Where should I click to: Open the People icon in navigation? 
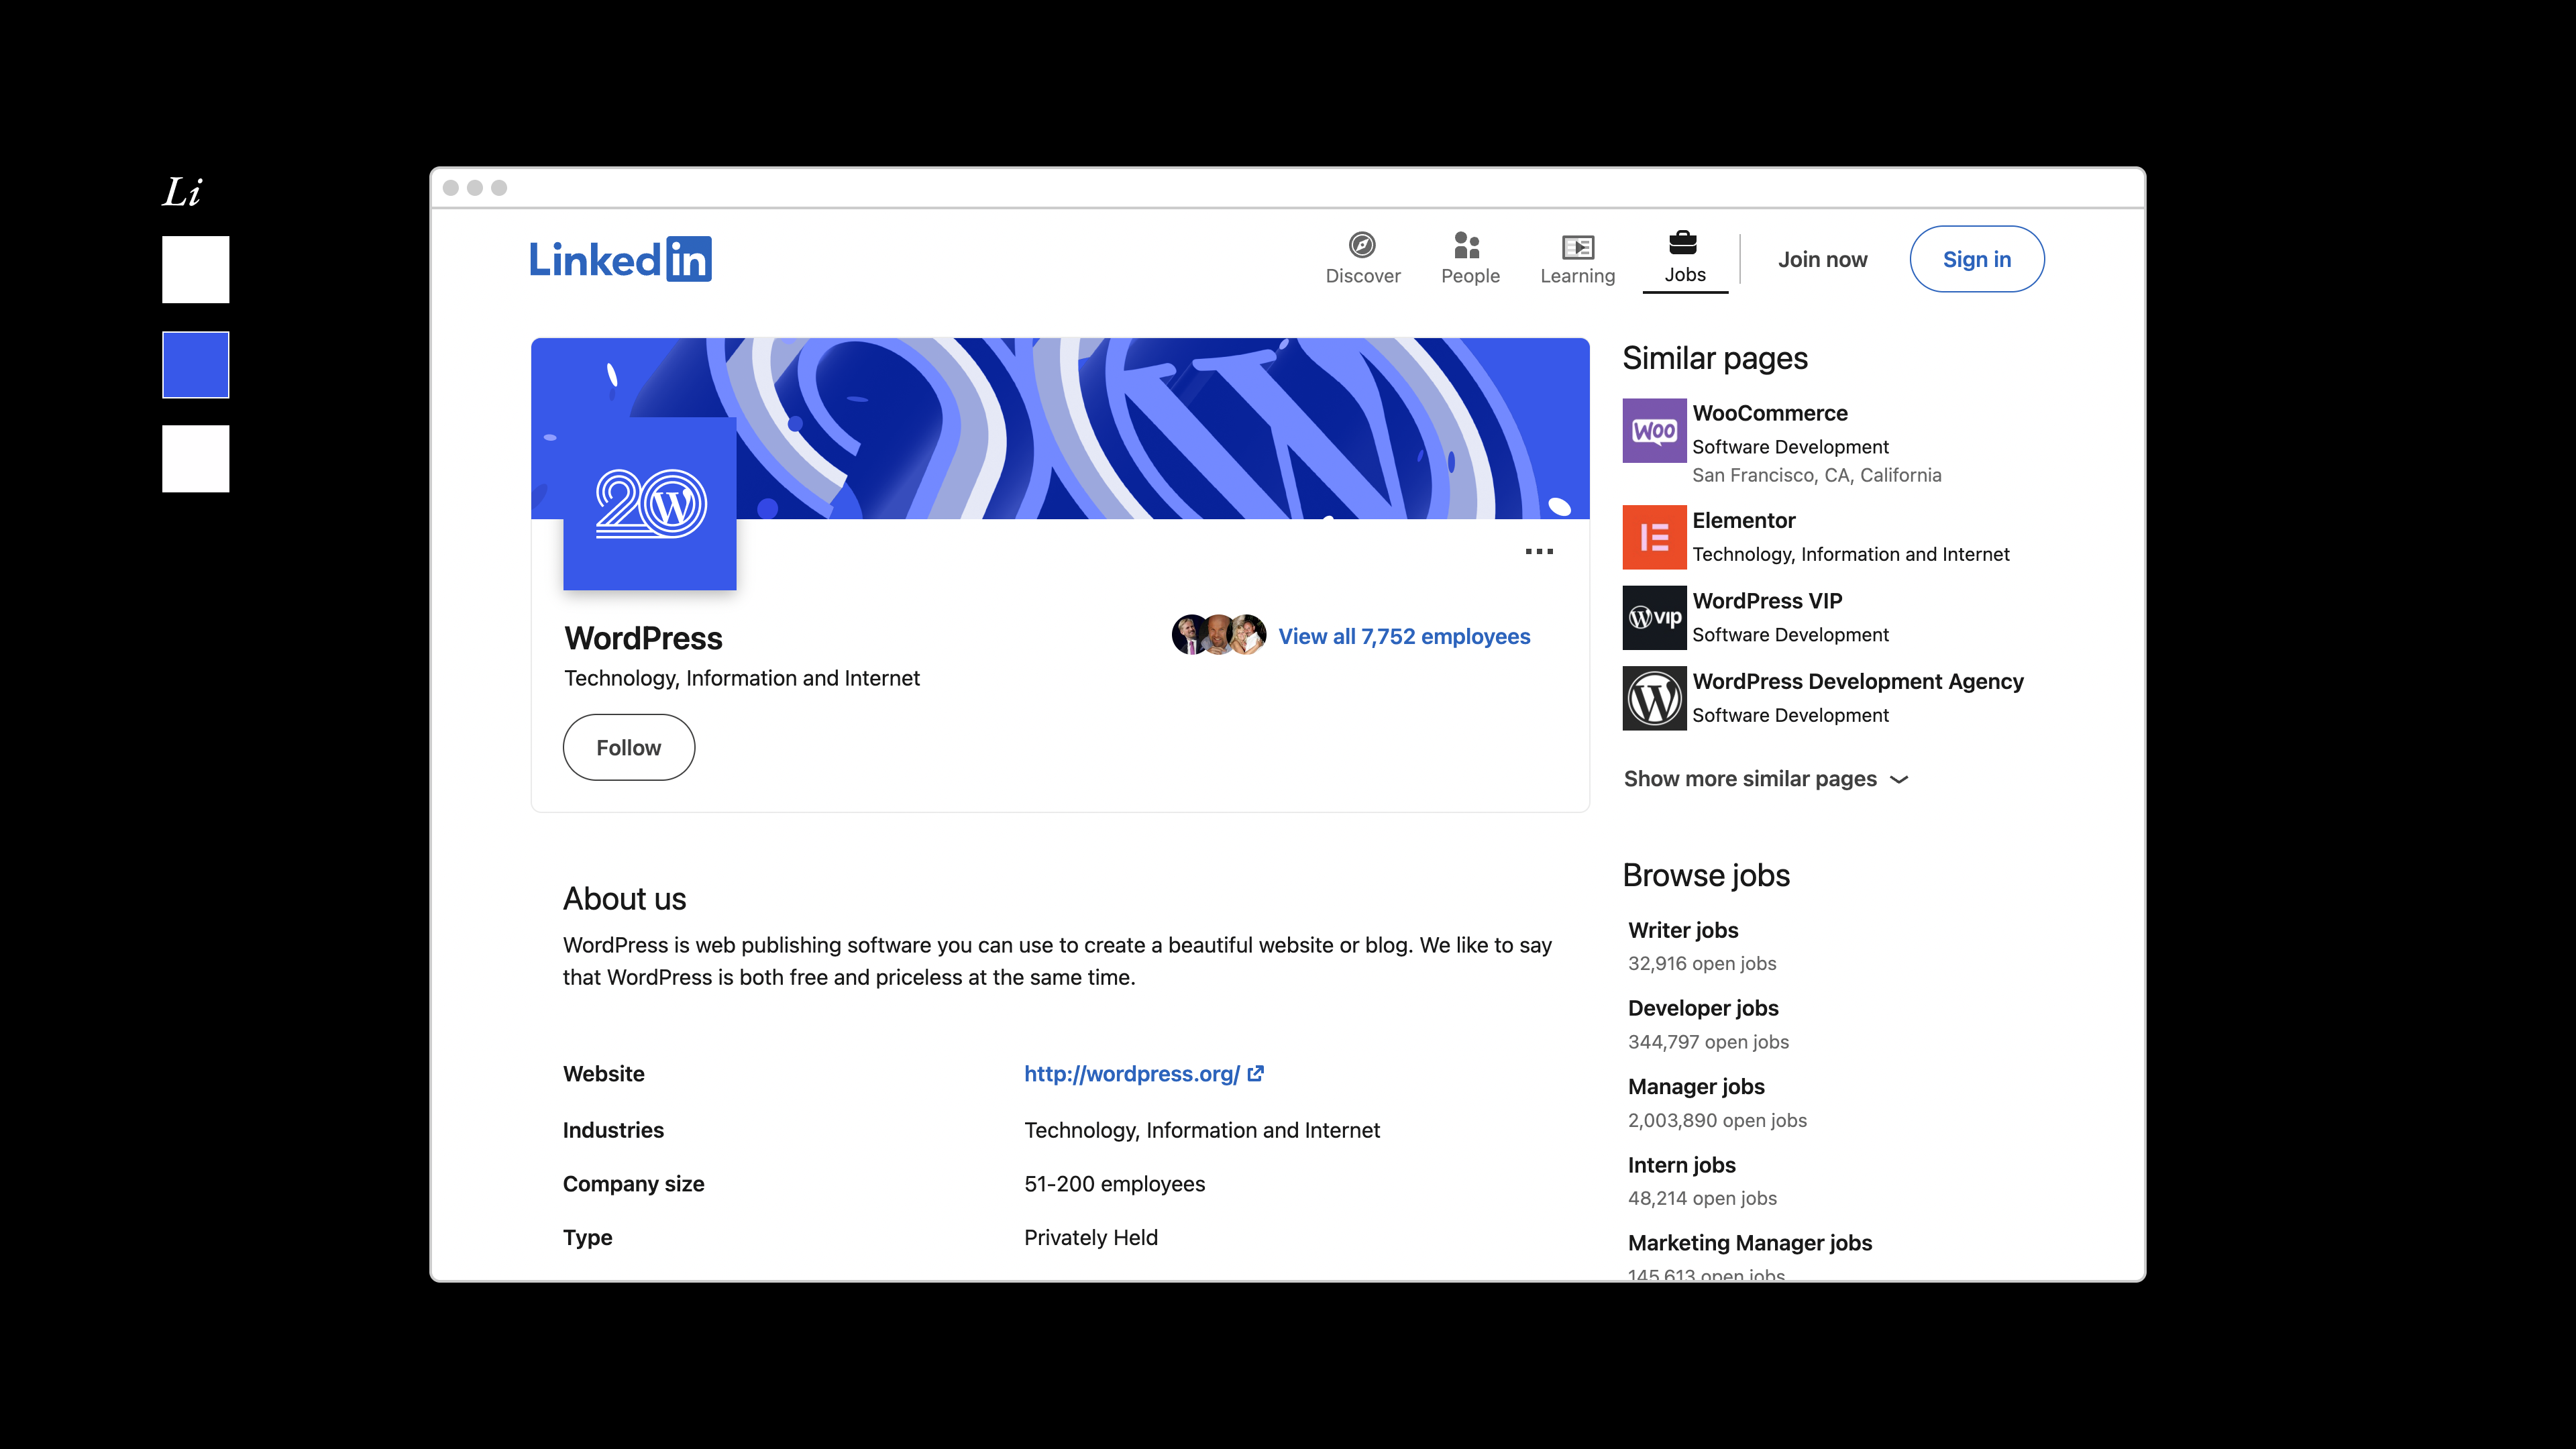1468,245
